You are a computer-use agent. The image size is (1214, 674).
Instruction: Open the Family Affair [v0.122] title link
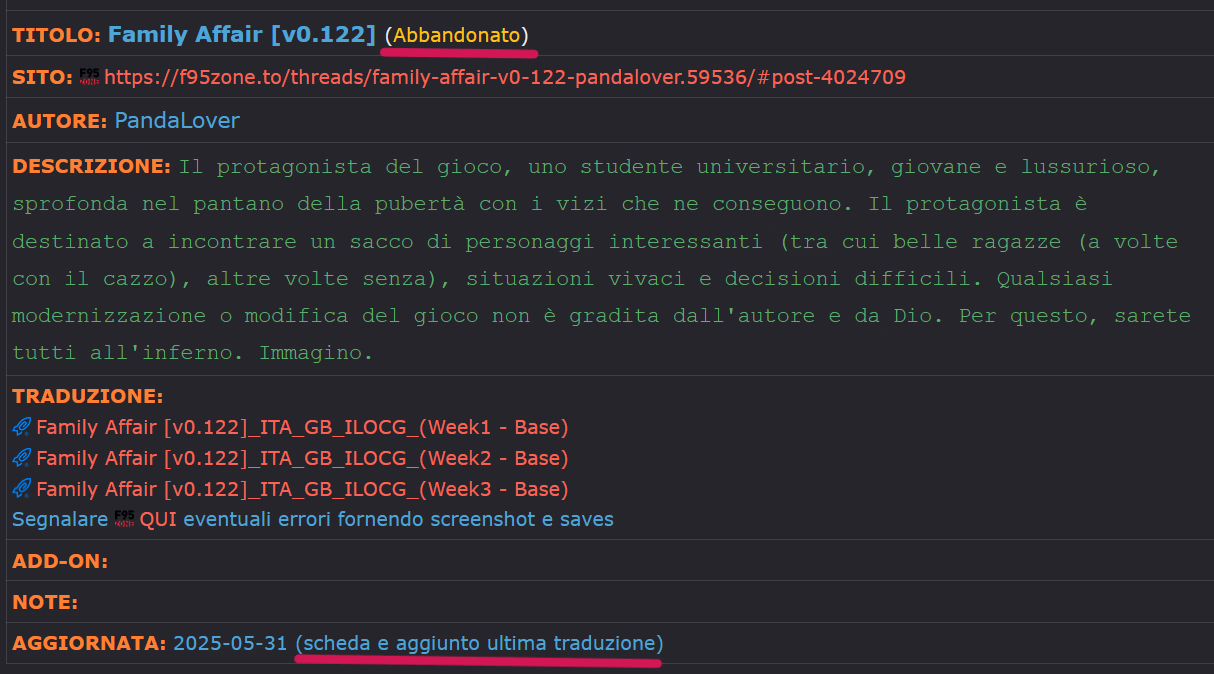(x=241, y=35)
